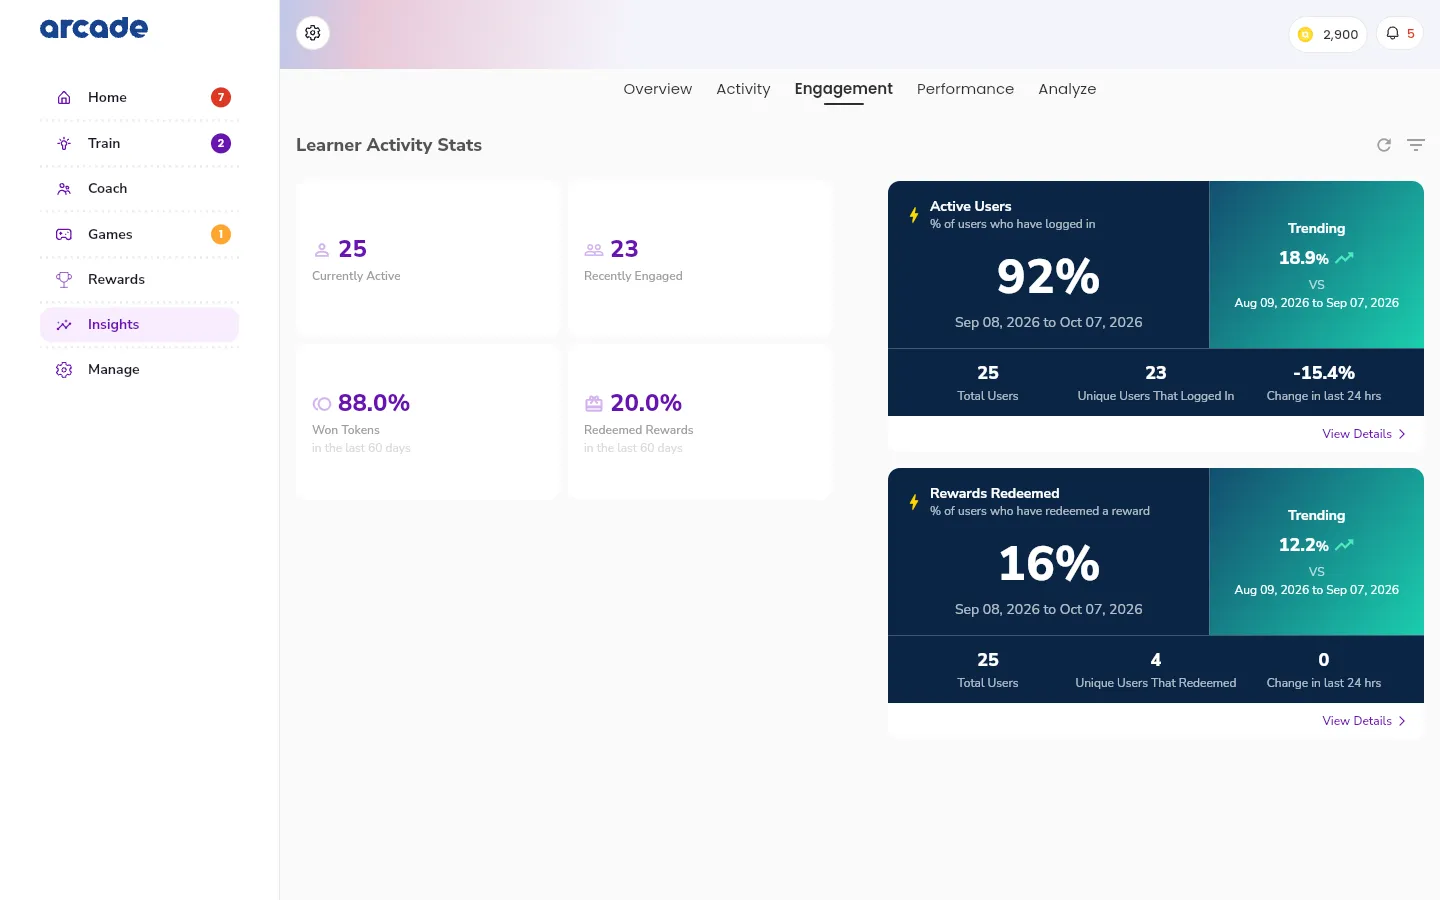The width and height of the screenshot is (1440, 900).
Task: Click trending arrow next to 12.2%
Action: [x=1344, y=545]
